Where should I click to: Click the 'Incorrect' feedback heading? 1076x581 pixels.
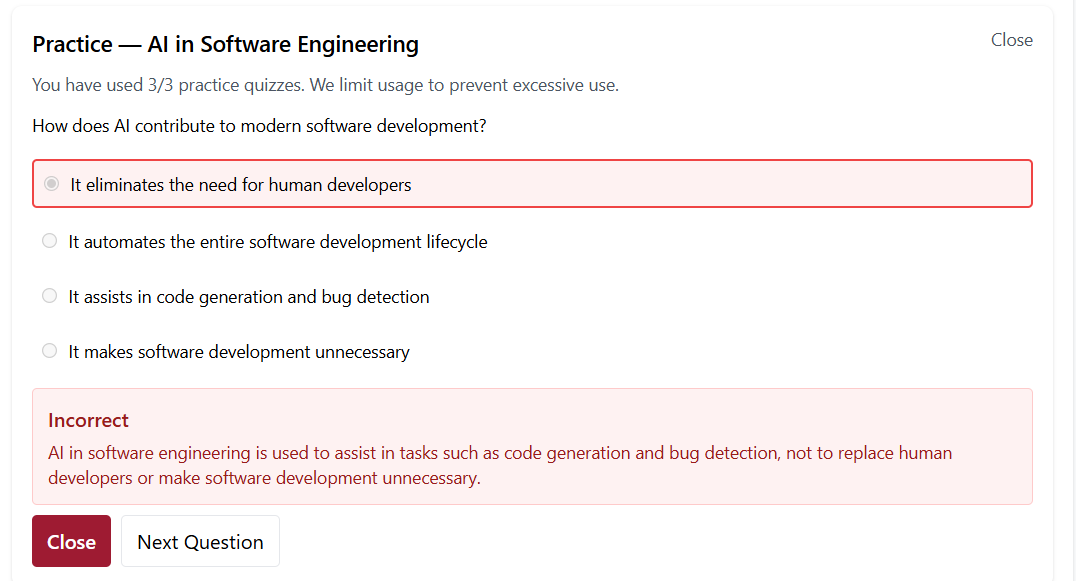tap(88, 420)
